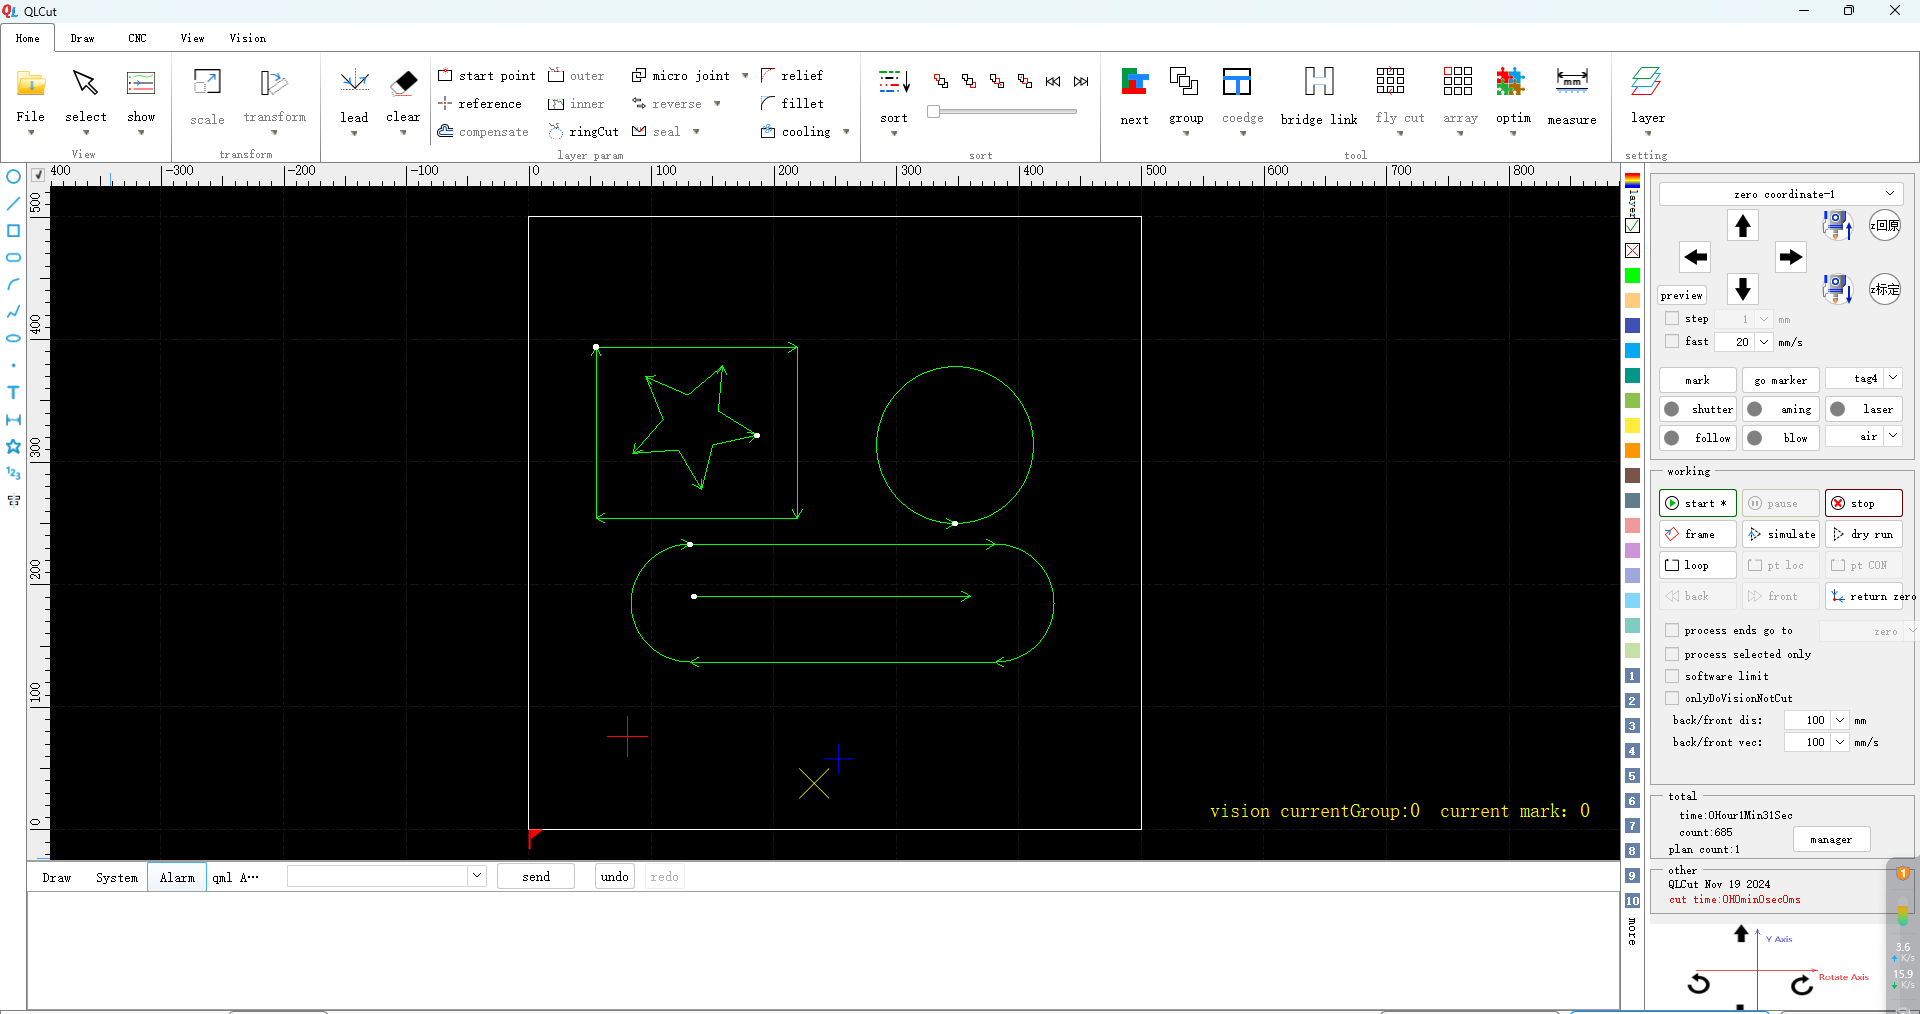Expand the back/front dis value dropdown
The width and height of the screenshot is (1920, 1014).
(1840, 720)
